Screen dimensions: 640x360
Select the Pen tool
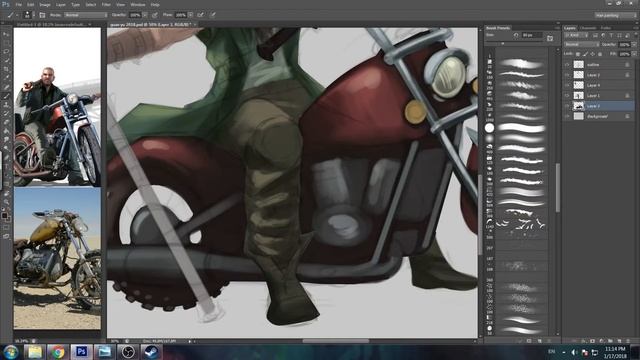pos(6,157)
